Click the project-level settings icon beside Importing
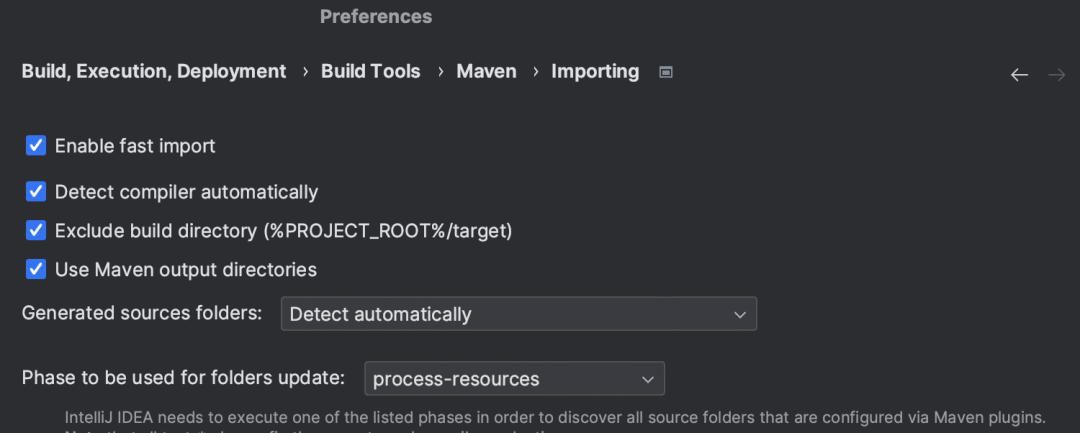This screenshot has width=1080, height=433. pos(665,72)
